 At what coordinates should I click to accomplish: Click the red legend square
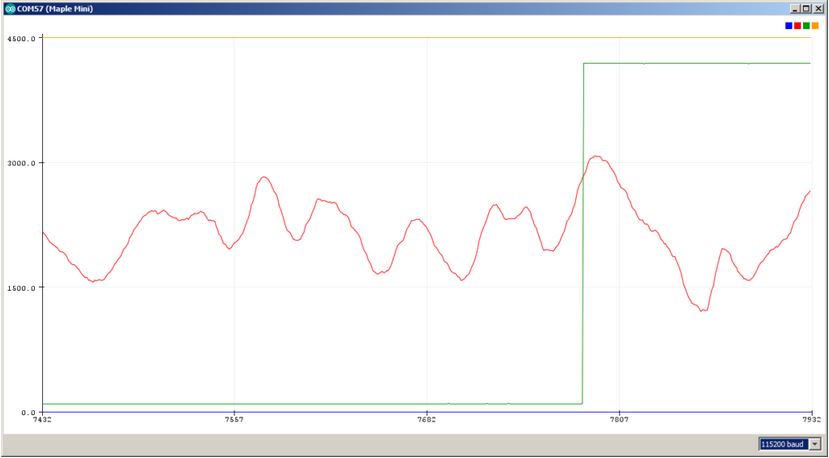(797, 25)
